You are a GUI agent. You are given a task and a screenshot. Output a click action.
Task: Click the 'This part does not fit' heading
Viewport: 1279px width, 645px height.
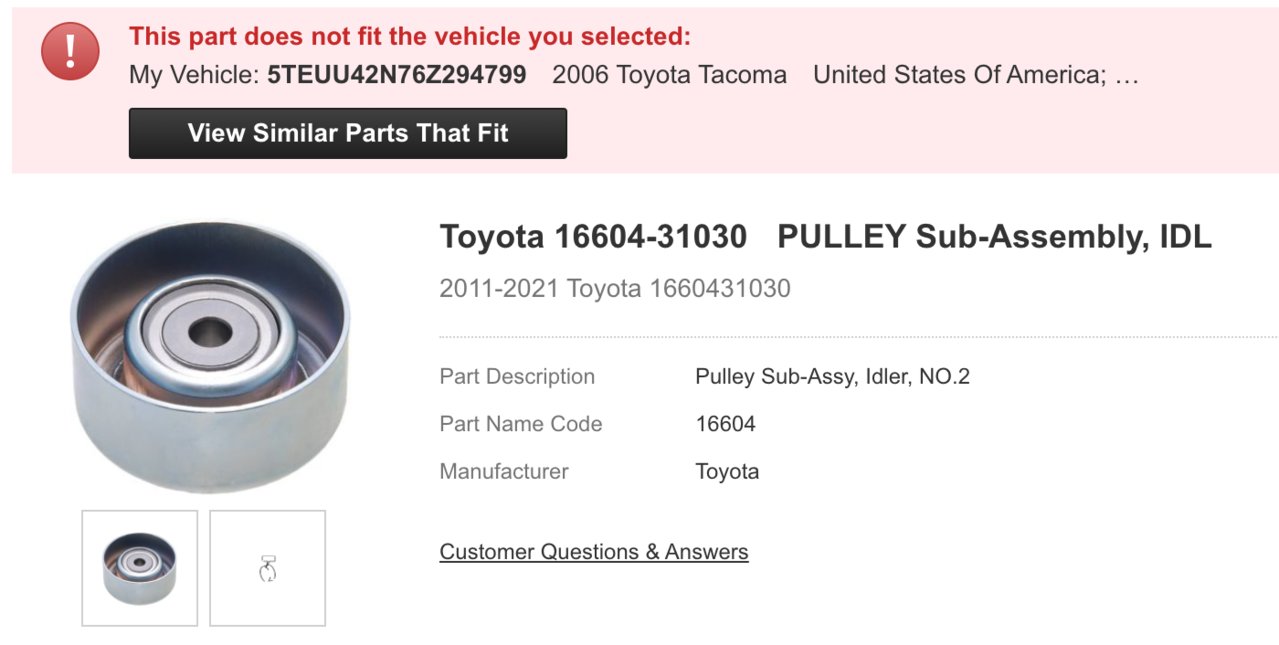tap(410, 37)
